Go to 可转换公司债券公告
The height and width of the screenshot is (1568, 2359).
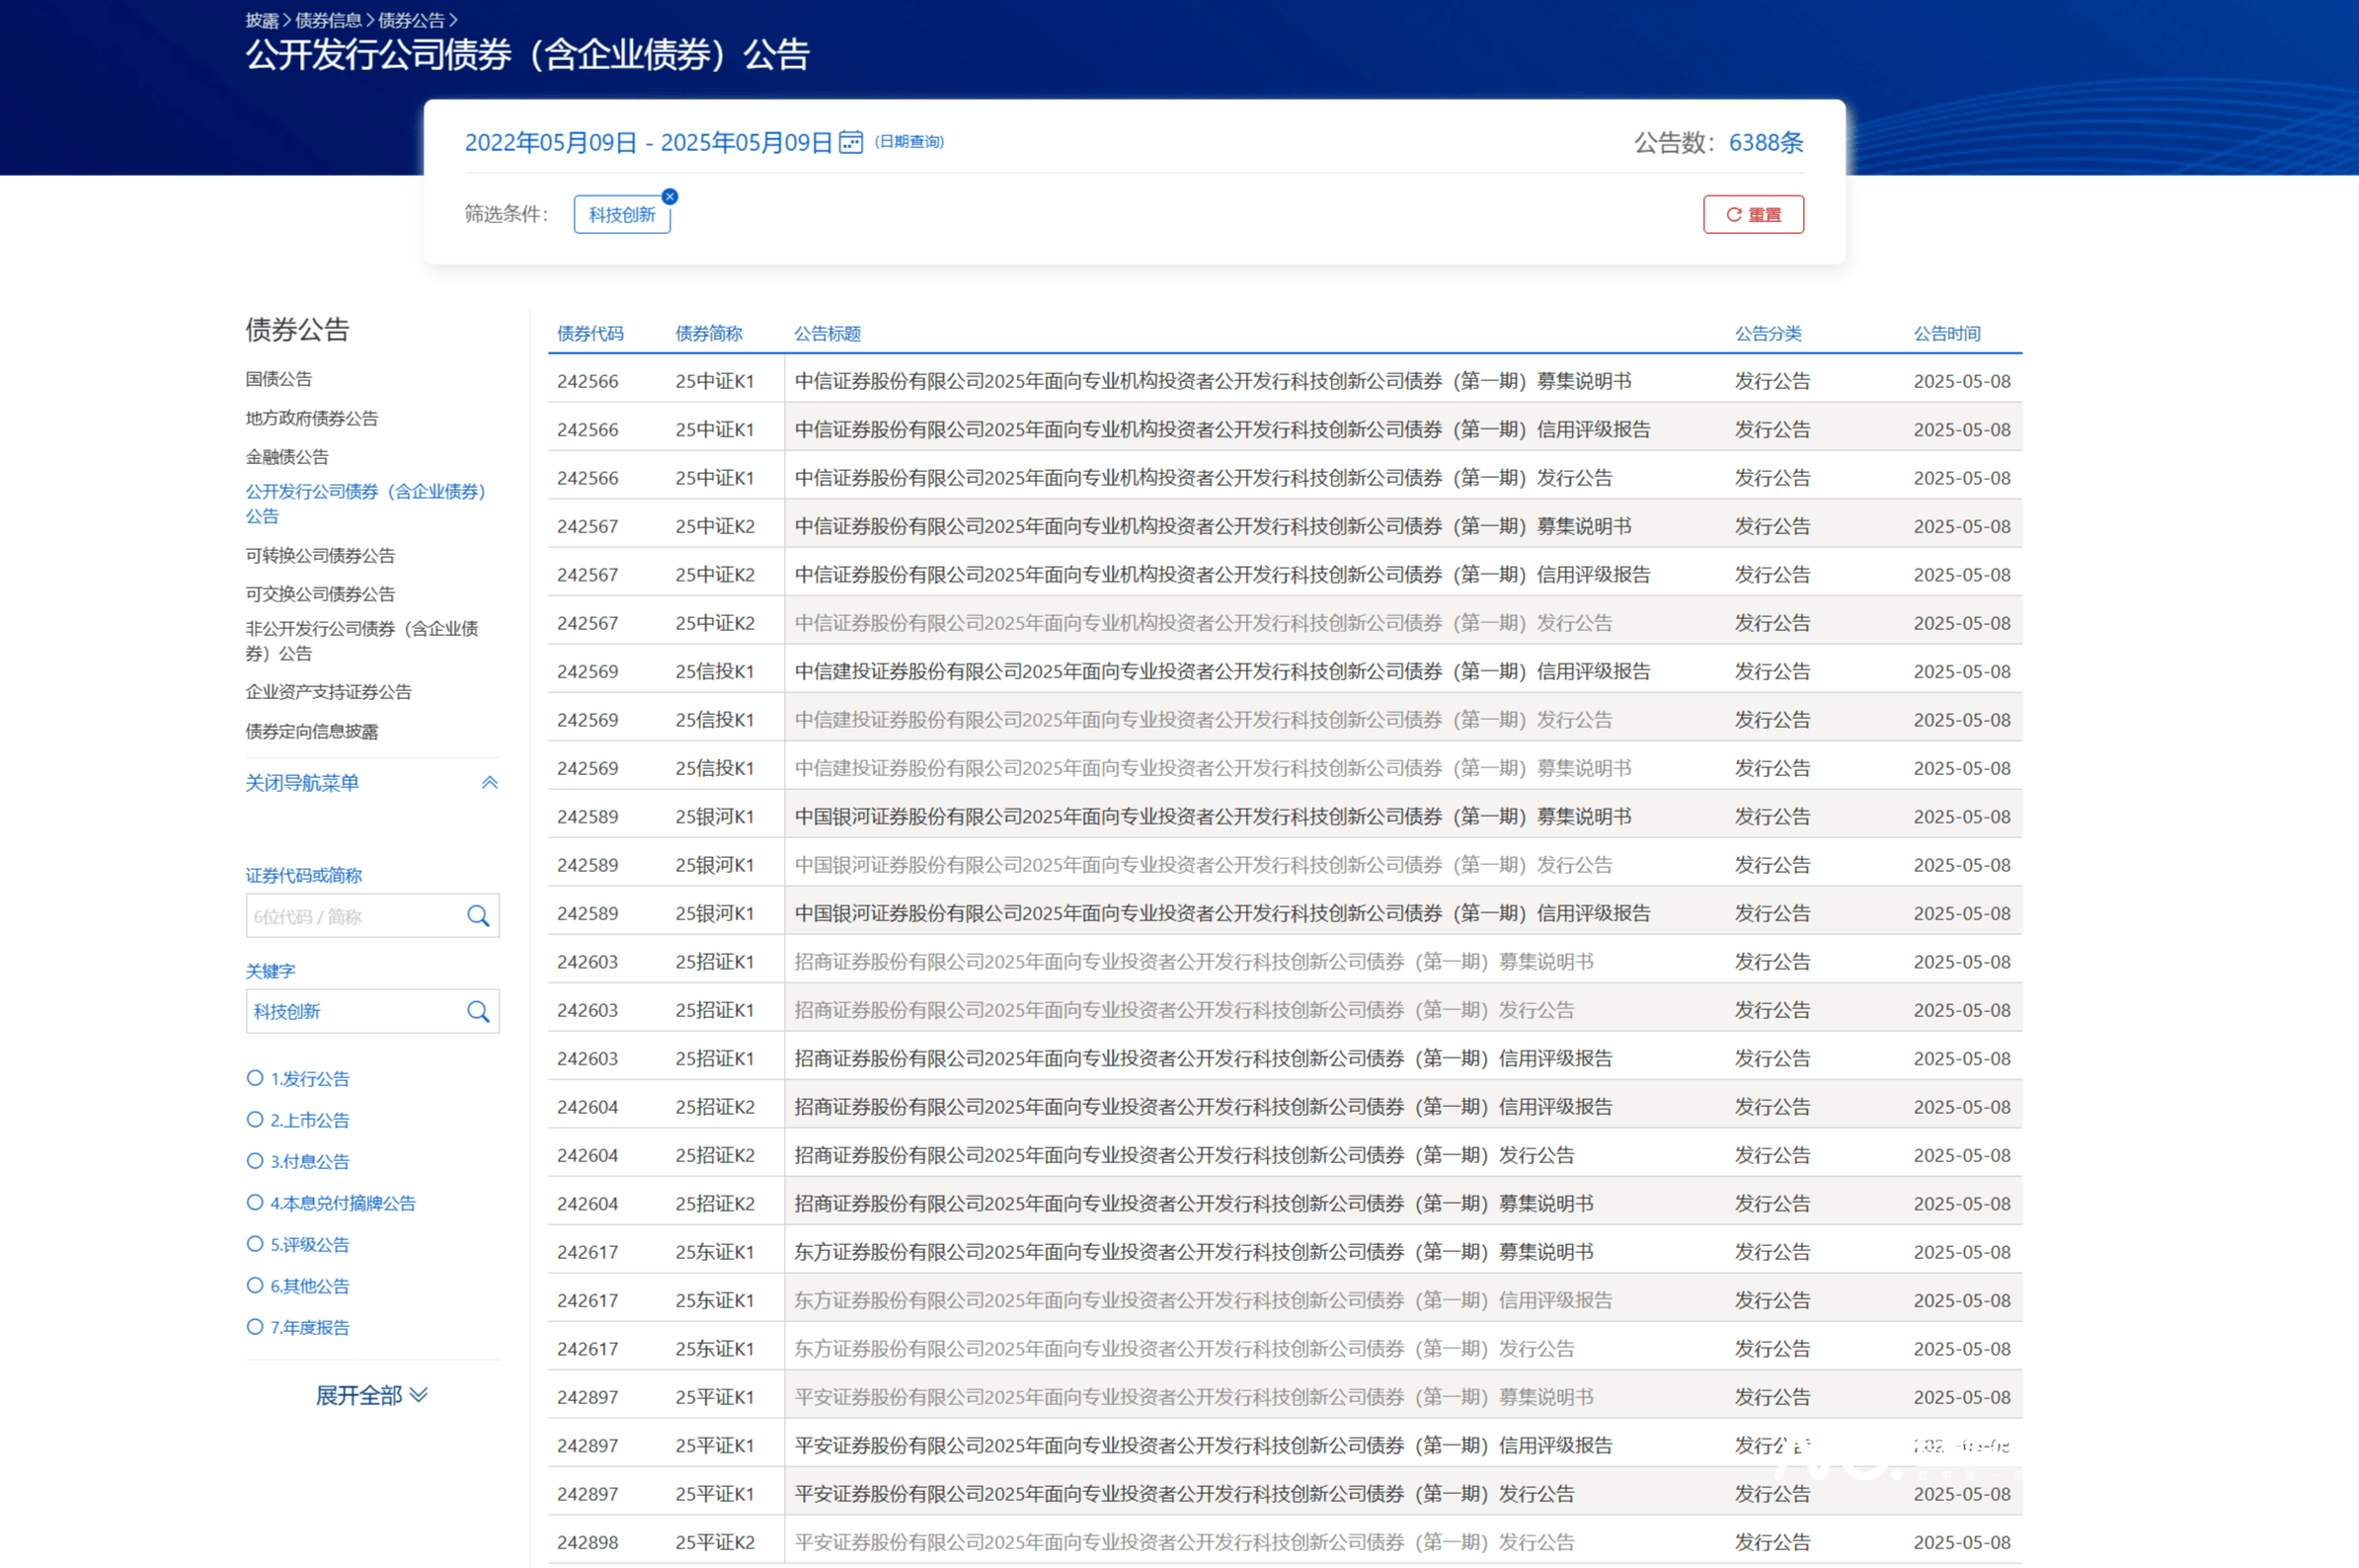(319, 555)
